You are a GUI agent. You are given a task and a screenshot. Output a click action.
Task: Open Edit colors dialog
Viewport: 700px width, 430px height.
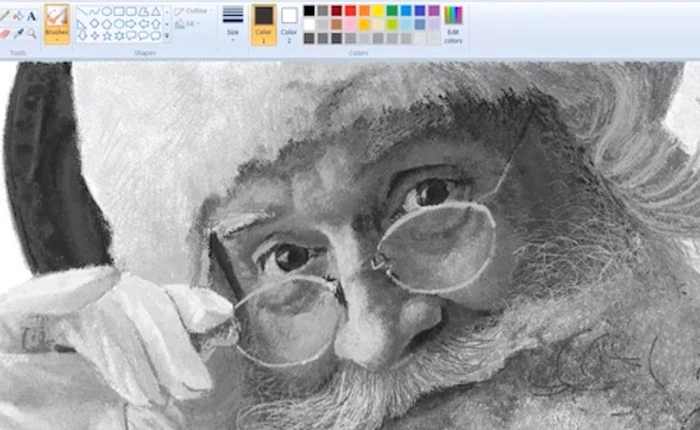click(453, 25)
